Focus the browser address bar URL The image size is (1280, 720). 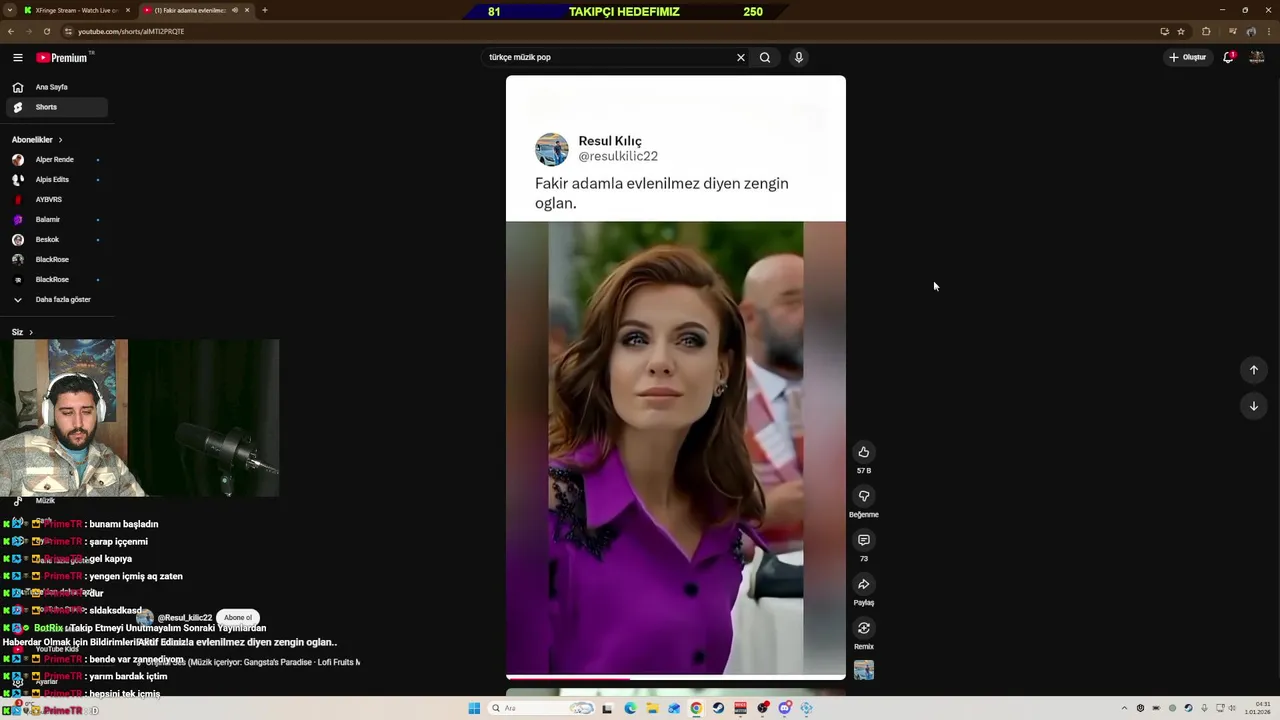(131, 31)
